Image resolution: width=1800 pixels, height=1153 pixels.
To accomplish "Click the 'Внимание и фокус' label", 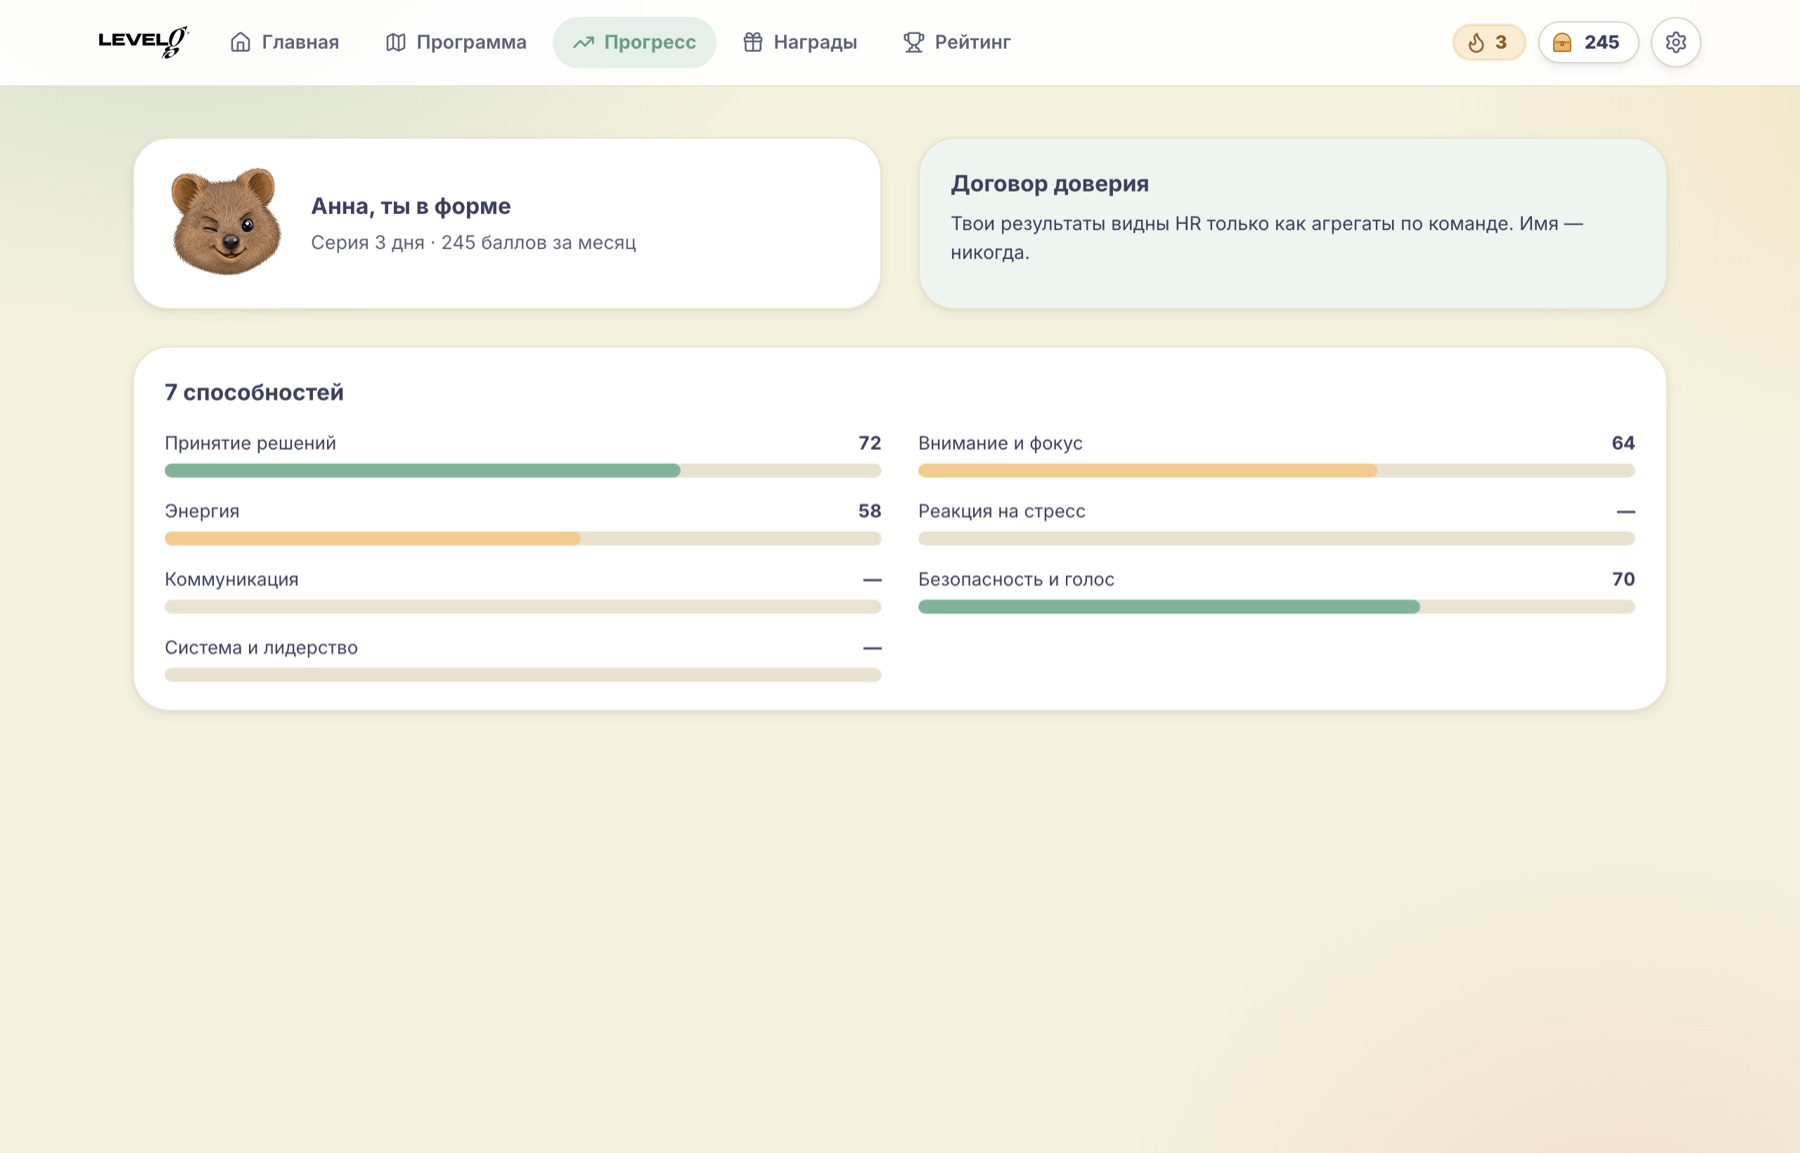I will (1000, 443).
